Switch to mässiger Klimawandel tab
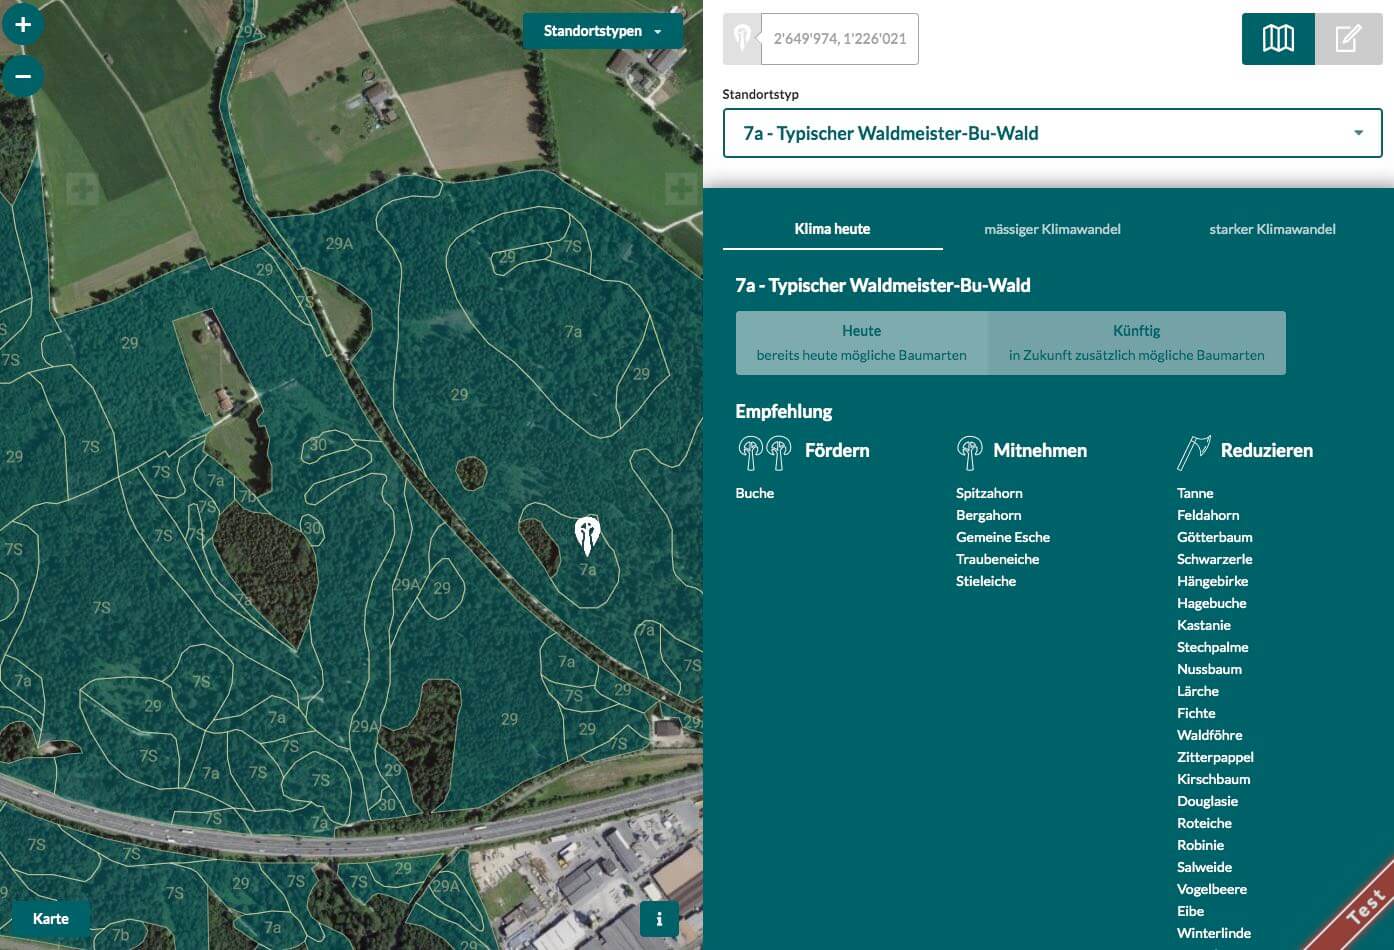Viewport: 1394px width, 950px height. pyautogui.click(x=1052, y=229)
